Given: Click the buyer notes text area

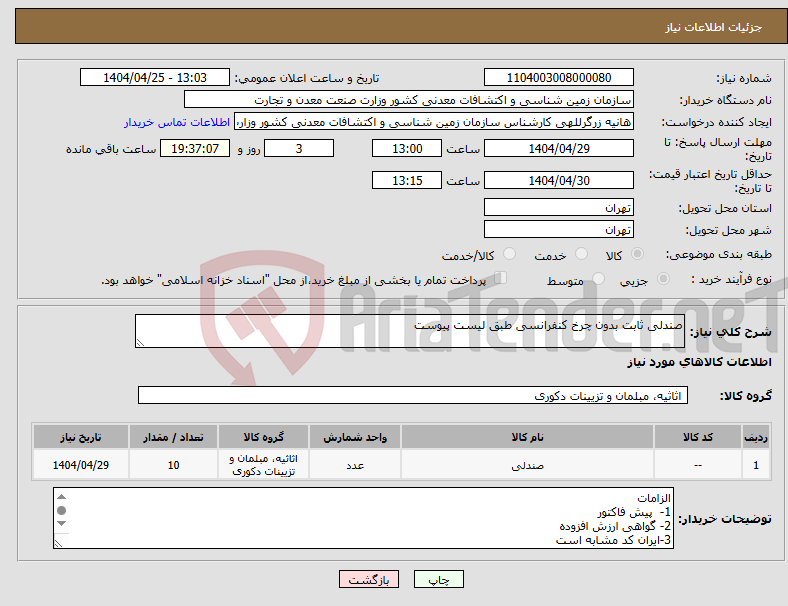Looking at the screenshot, I should coord(363,518).
